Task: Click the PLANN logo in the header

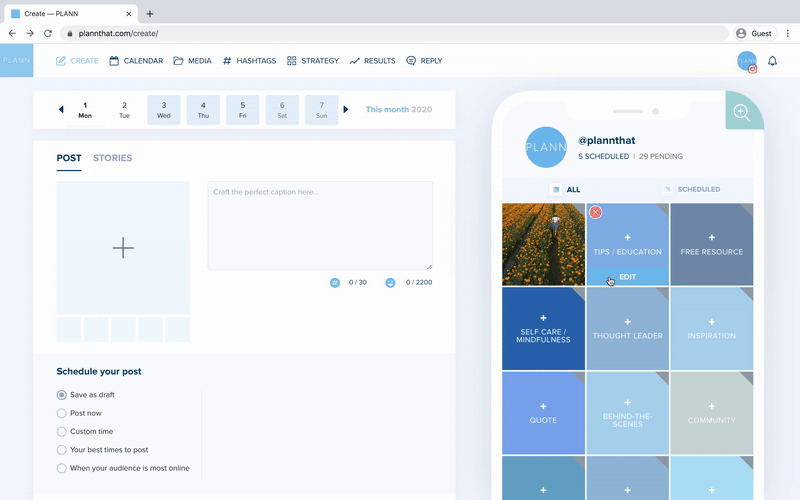Action: pos(16,60)
